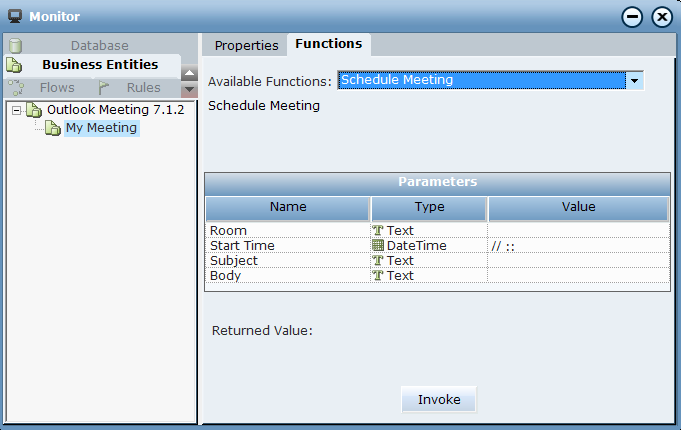The height and width of the screenshot is (430, 681).
Task: Click the Text type icon in Room row
Action: pos(378,231)
